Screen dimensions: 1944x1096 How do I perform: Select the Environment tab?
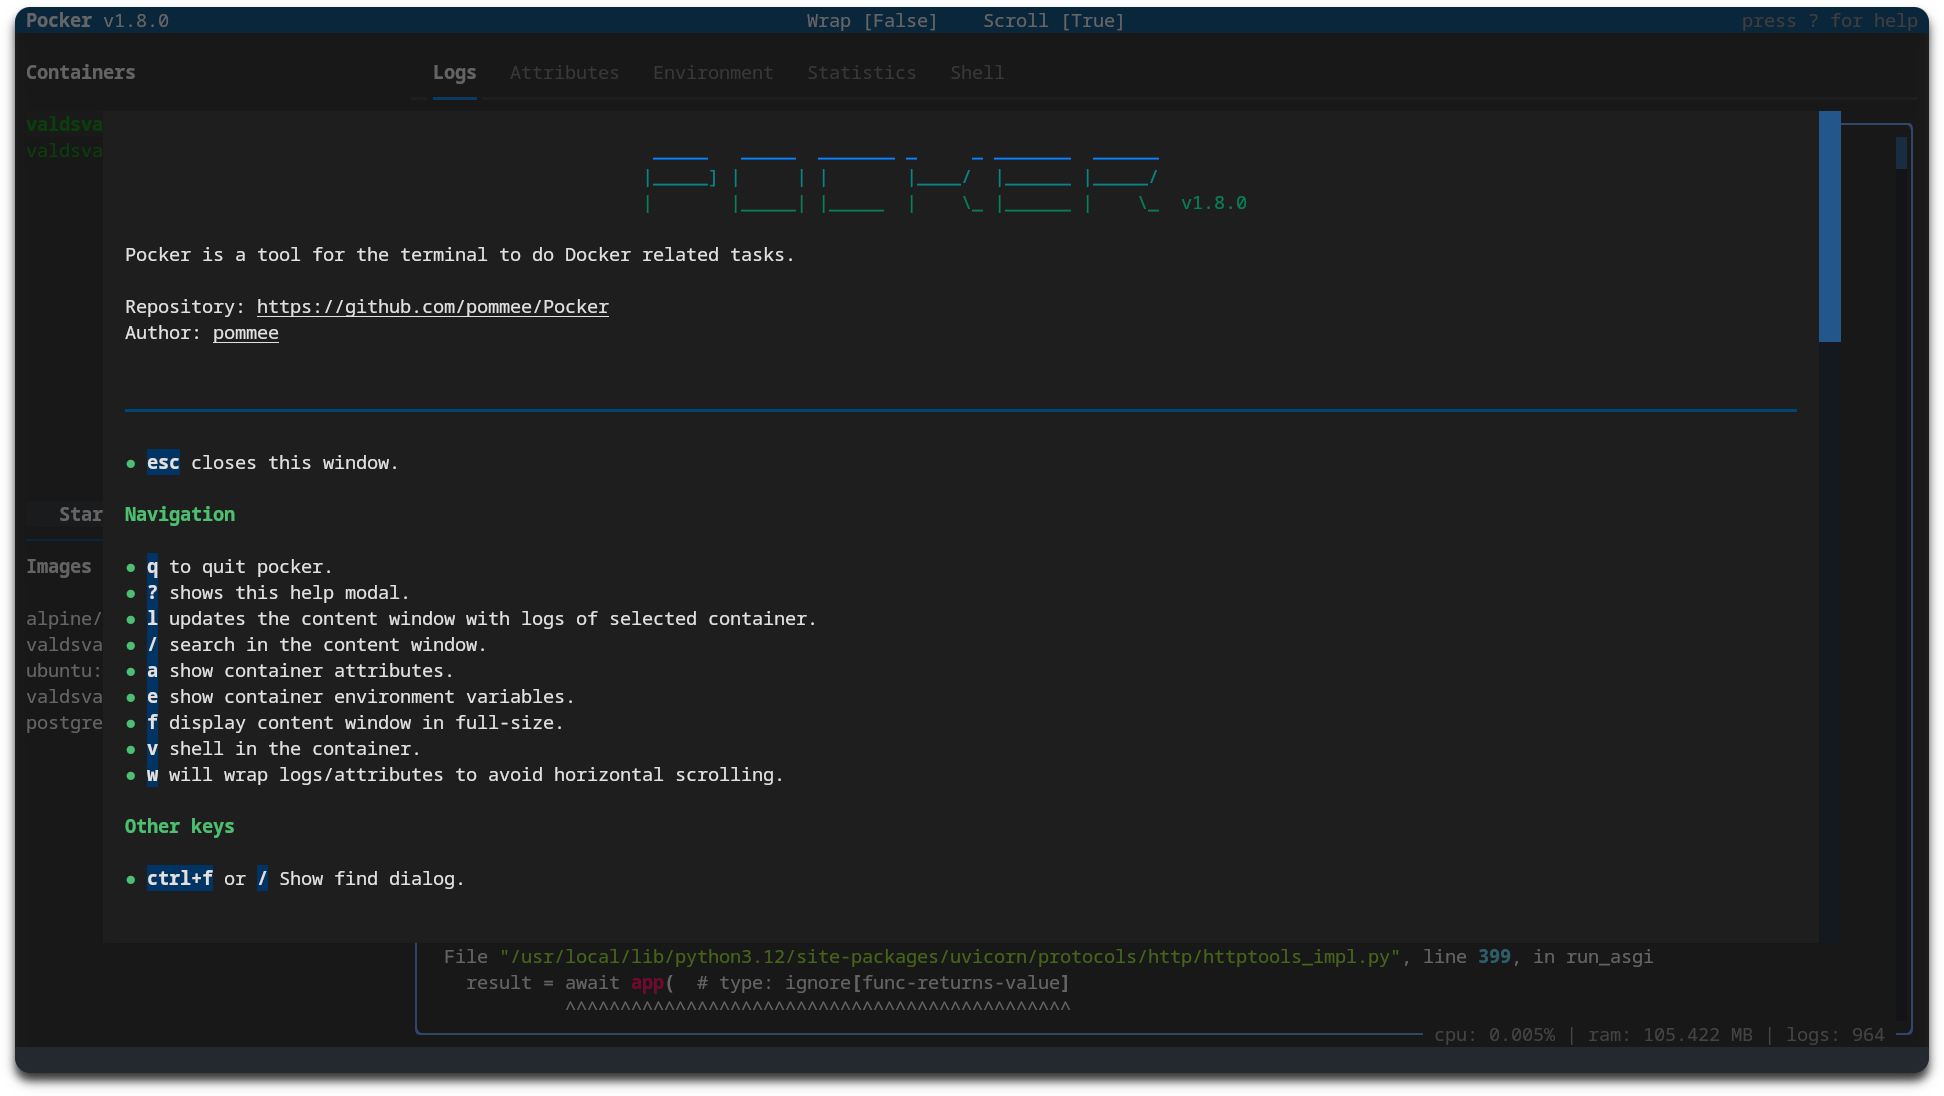pyautogui.click(x=713, y=73)
